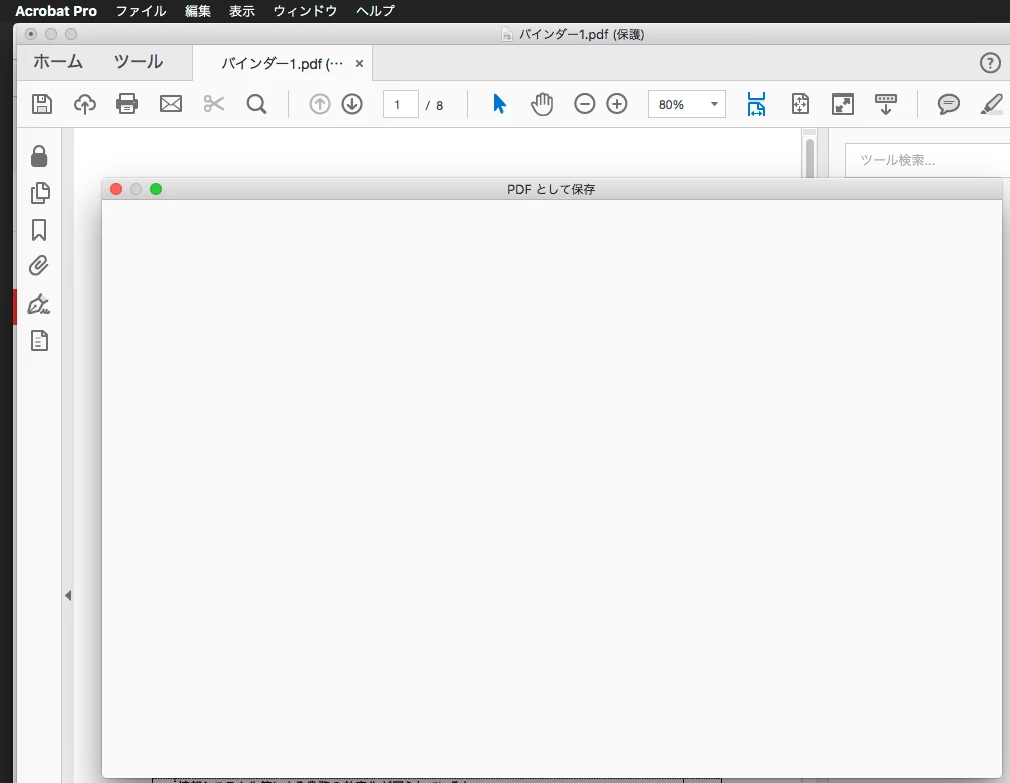Image resolution: width=1010 pixels, height=783 pixels.
Task: Open the magnifier text search tool
Action: 256,104
